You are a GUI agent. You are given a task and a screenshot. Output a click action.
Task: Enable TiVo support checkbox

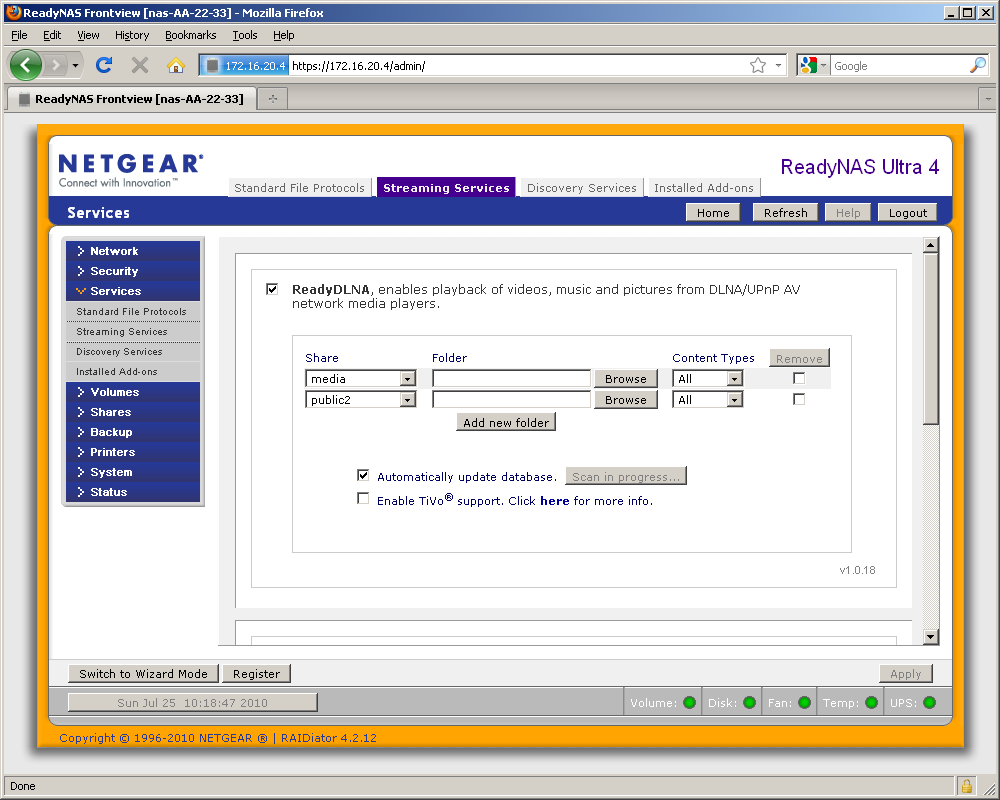(x=363, y=498)
